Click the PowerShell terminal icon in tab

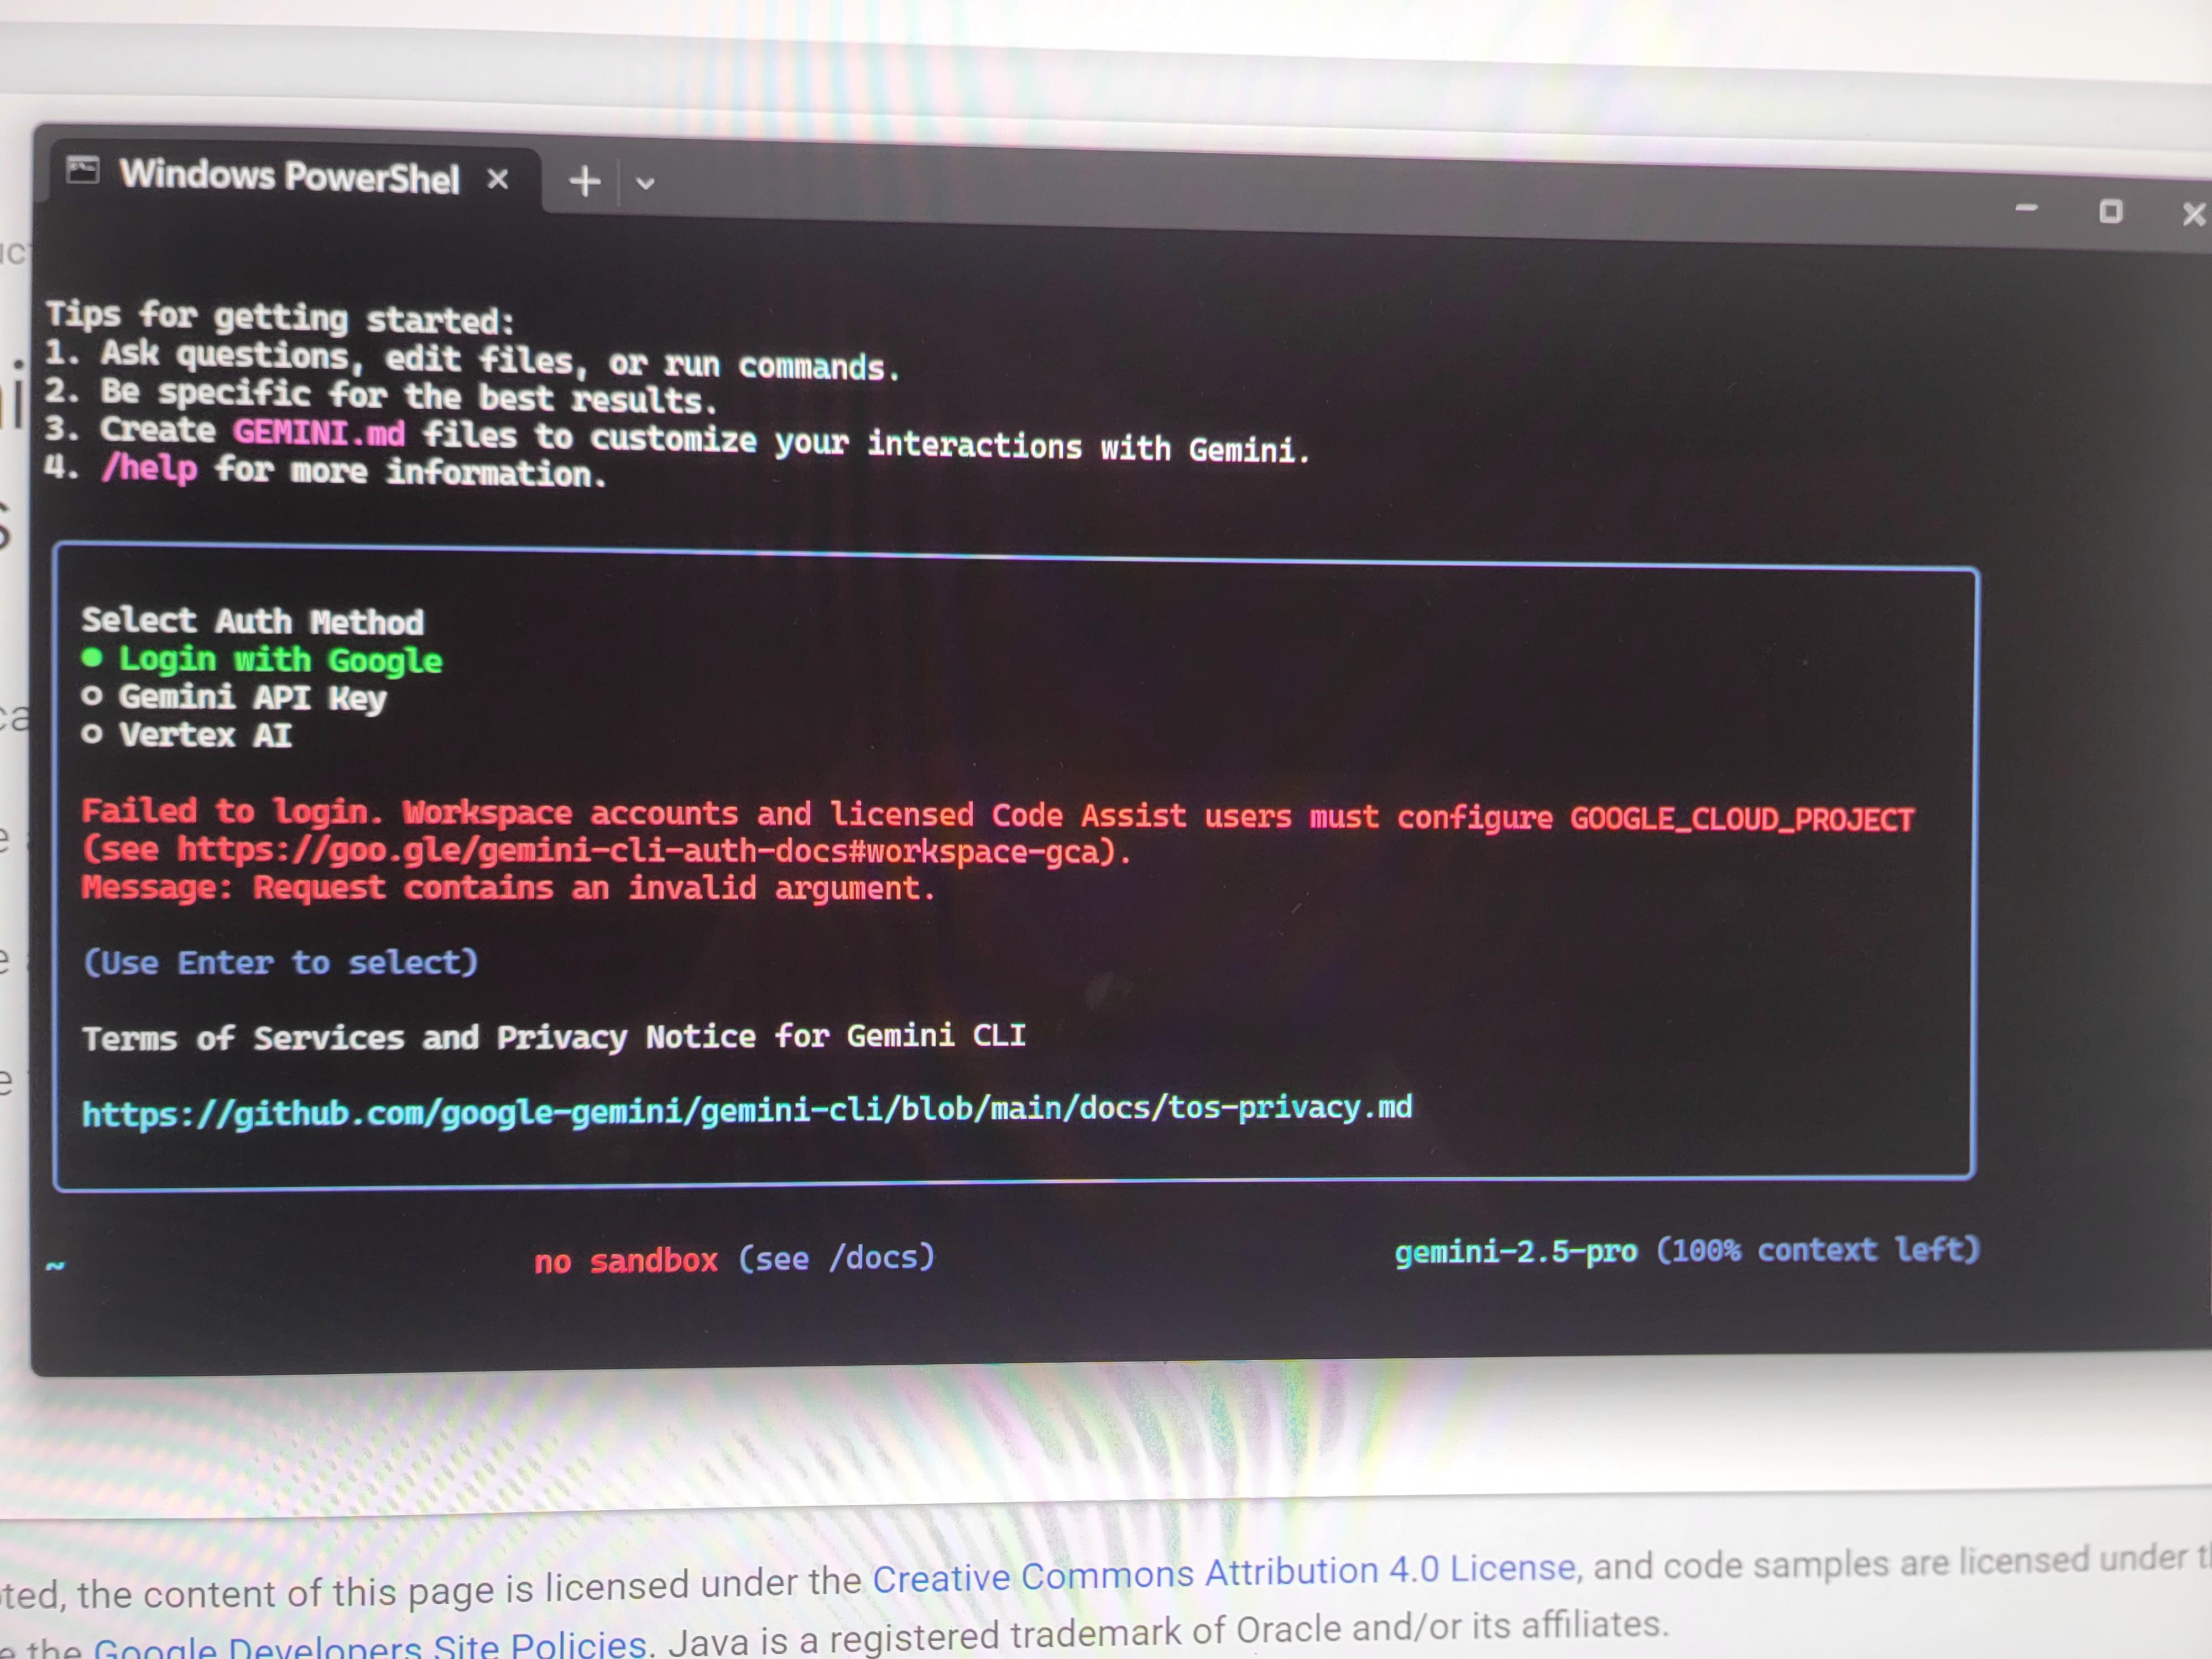(83, 171)
